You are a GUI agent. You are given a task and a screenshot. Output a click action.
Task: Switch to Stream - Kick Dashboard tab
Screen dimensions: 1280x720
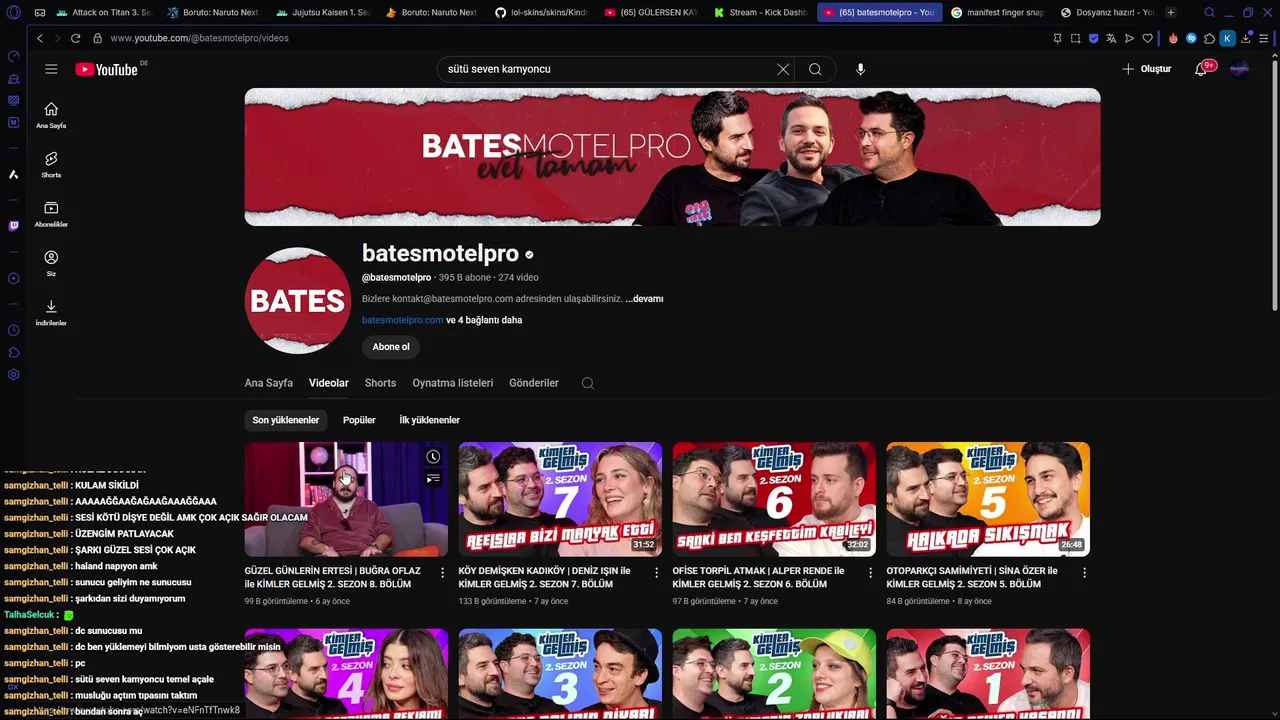(760, 13)
